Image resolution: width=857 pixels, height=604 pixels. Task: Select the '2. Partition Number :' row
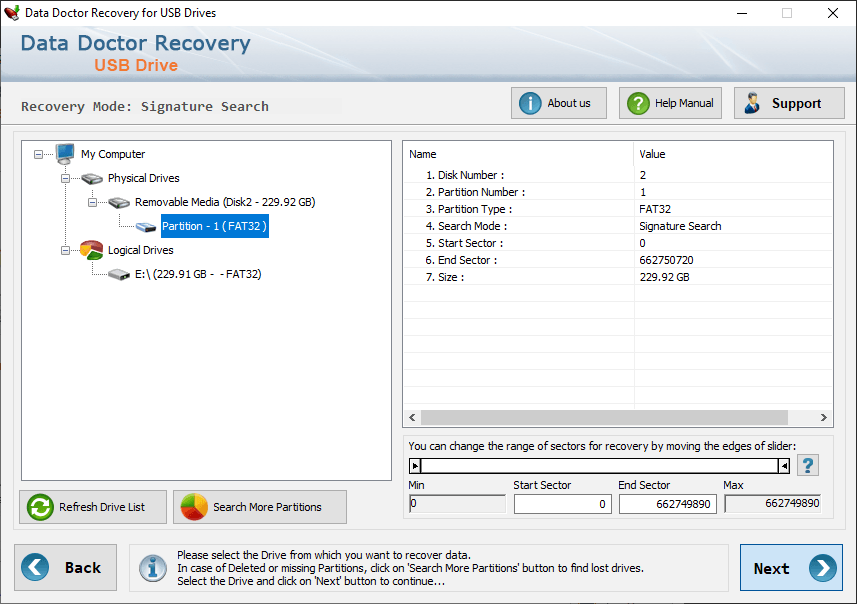(618, 192)
